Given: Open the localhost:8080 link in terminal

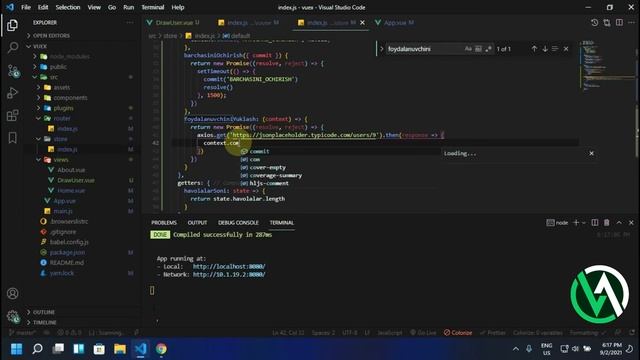Looking at the screenshot, I should click(229, 267).
